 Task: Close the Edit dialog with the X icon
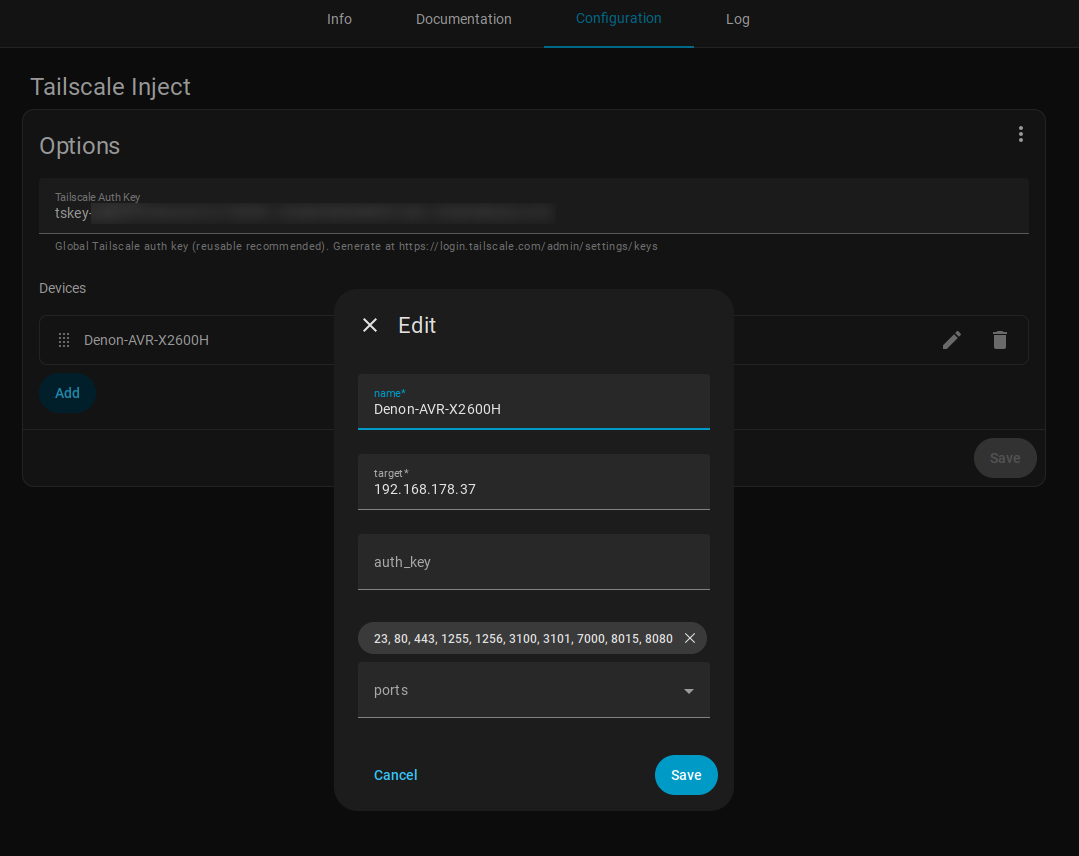pos(370,325)
